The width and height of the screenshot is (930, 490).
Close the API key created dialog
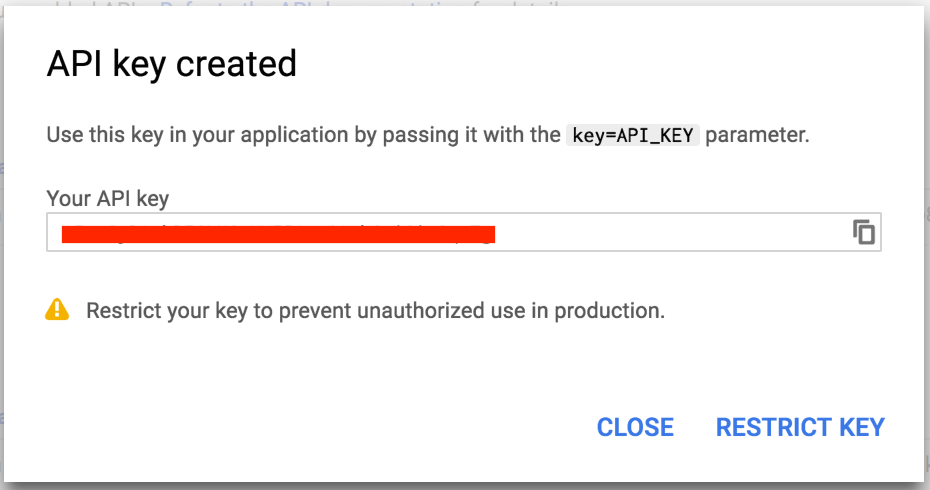635,427
